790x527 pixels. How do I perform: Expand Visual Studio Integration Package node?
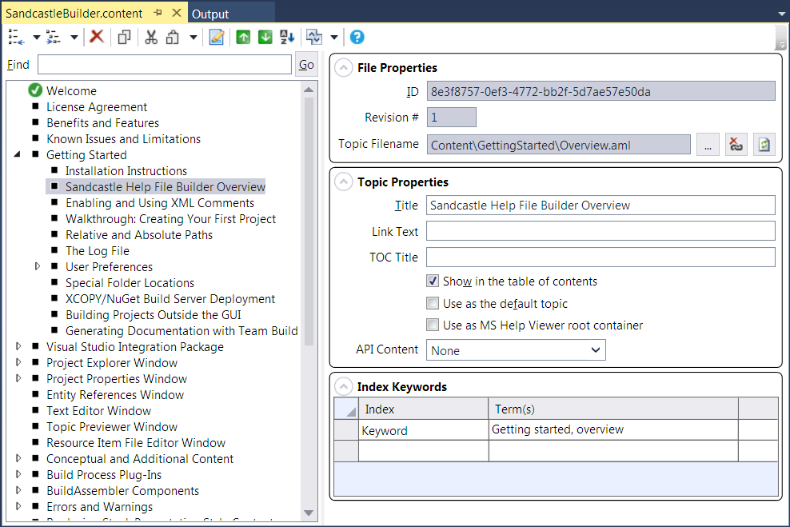(x=18, y=346)
